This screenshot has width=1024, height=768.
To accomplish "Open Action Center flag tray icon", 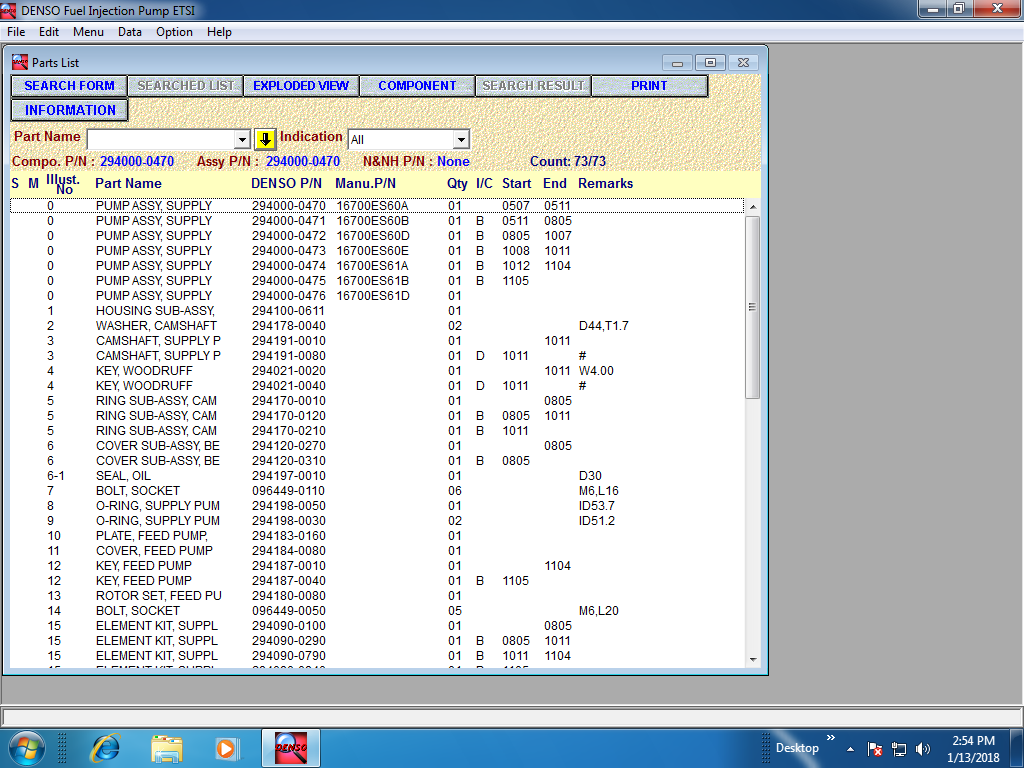I will click(x=875, y=749).
